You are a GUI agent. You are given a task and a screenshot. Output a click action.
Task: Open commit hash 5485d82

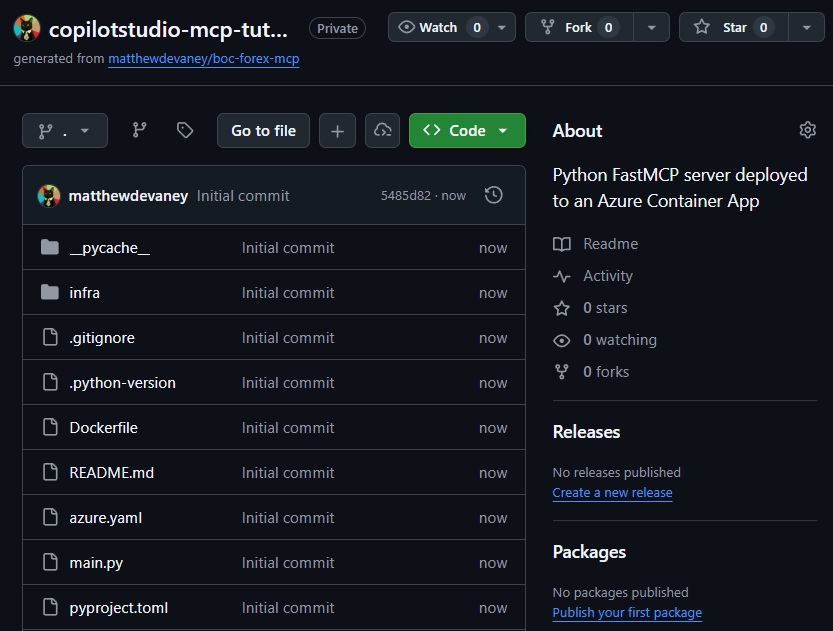point(405,195)
